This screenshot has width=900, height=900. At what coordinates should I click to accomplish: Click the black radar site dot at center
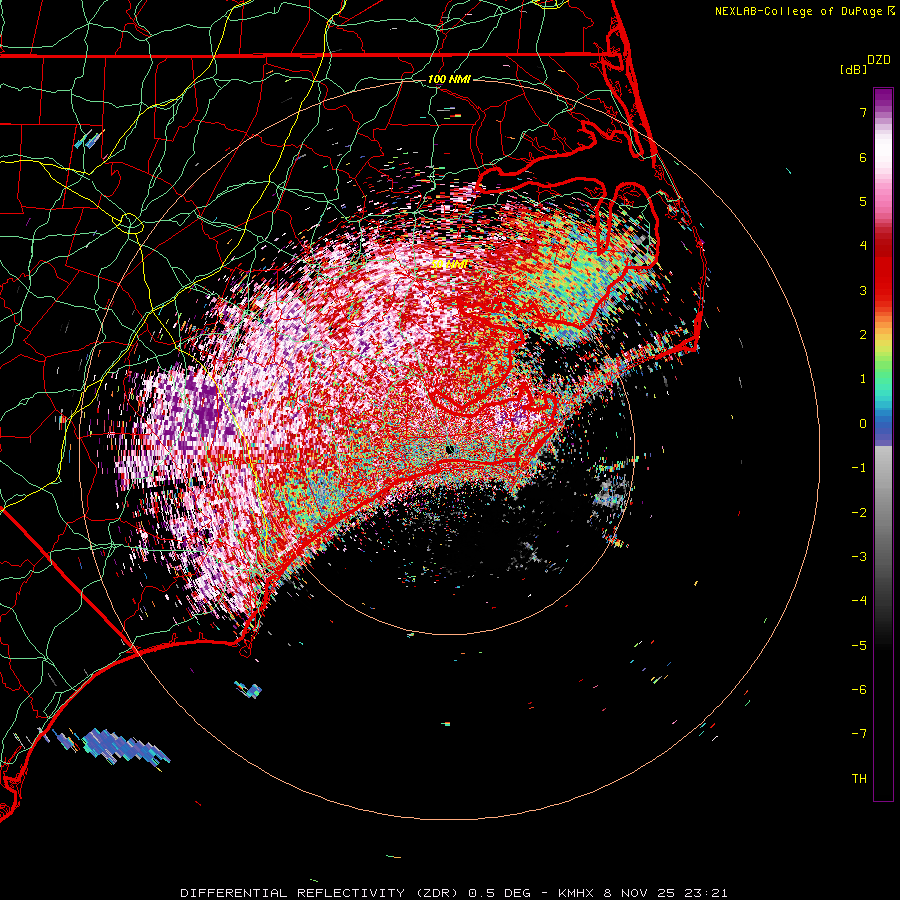coord(450,449)
